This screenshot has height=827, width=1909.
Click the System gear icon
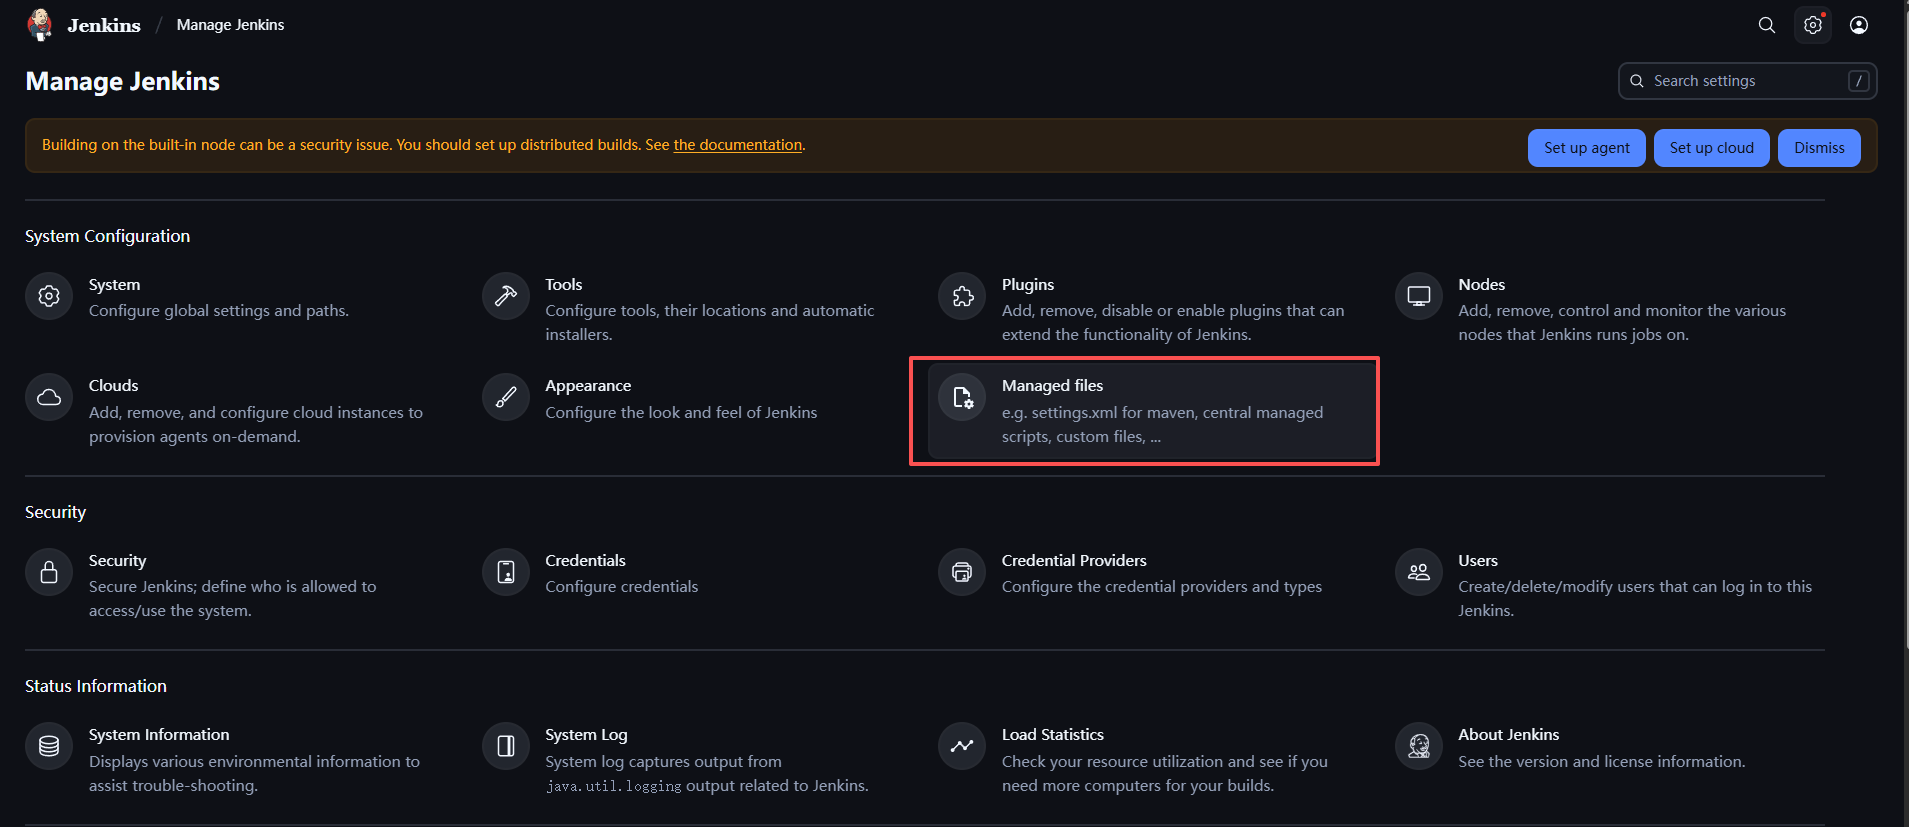pos(49,296)
